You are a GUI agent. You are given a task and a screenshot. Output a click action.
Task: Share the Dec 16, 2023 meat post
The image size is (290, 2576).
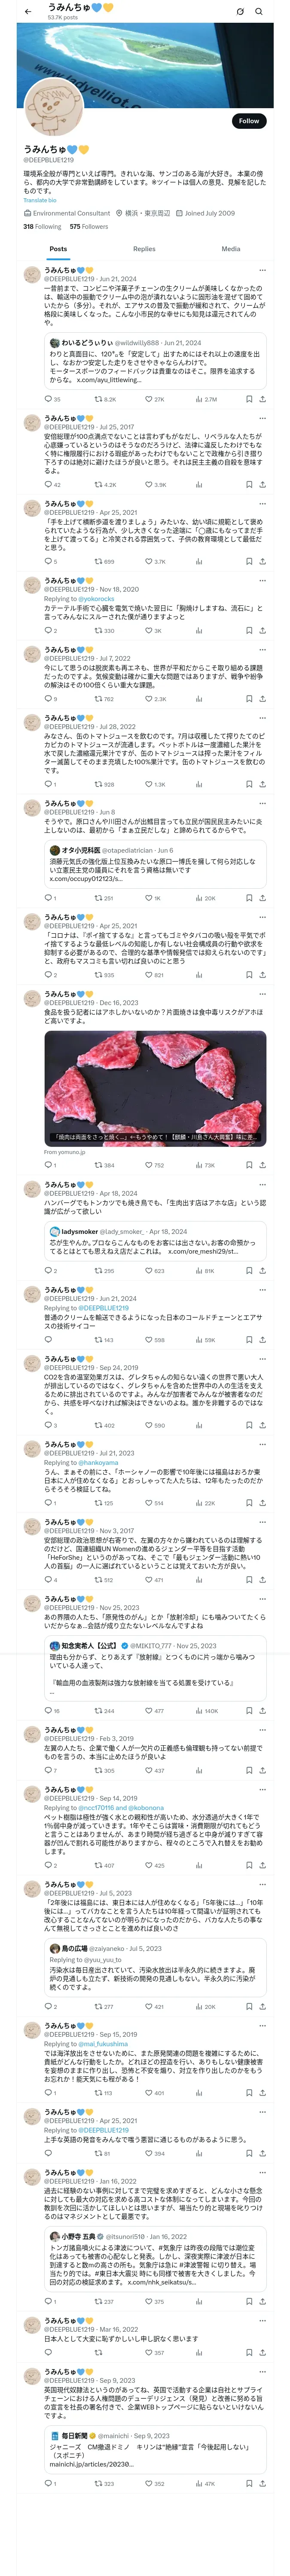(262, 1165)
